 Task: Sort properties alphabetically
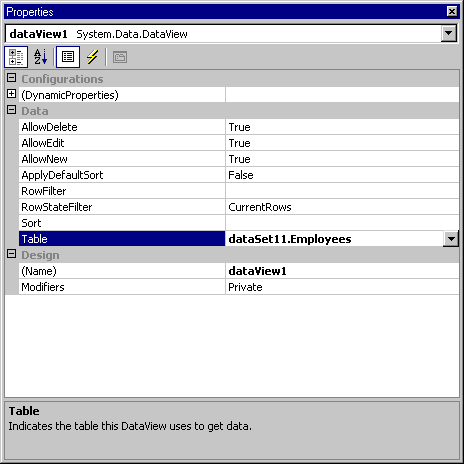(41, 57)
